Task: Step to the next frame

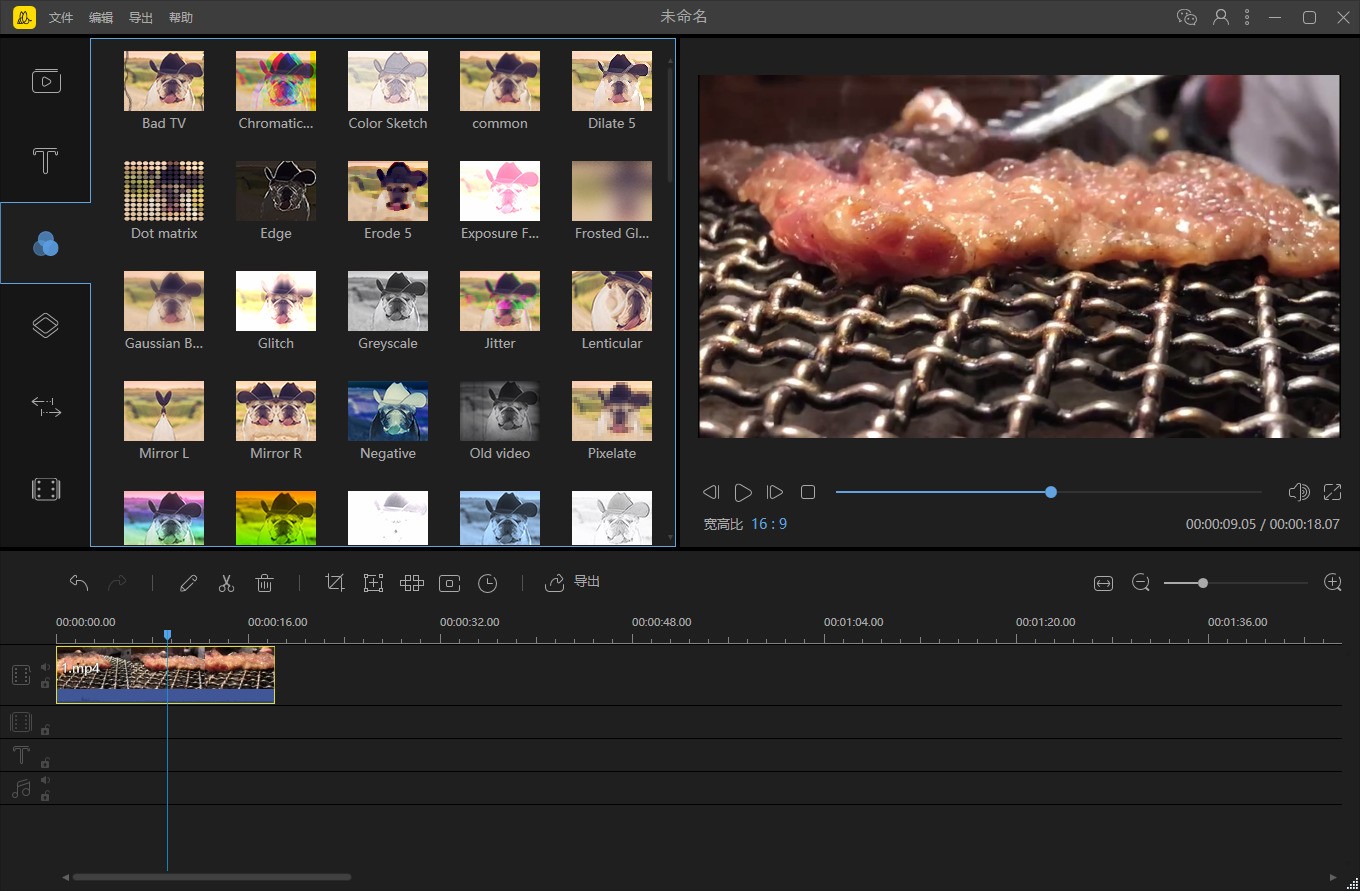Action: [x=775, y=492]
